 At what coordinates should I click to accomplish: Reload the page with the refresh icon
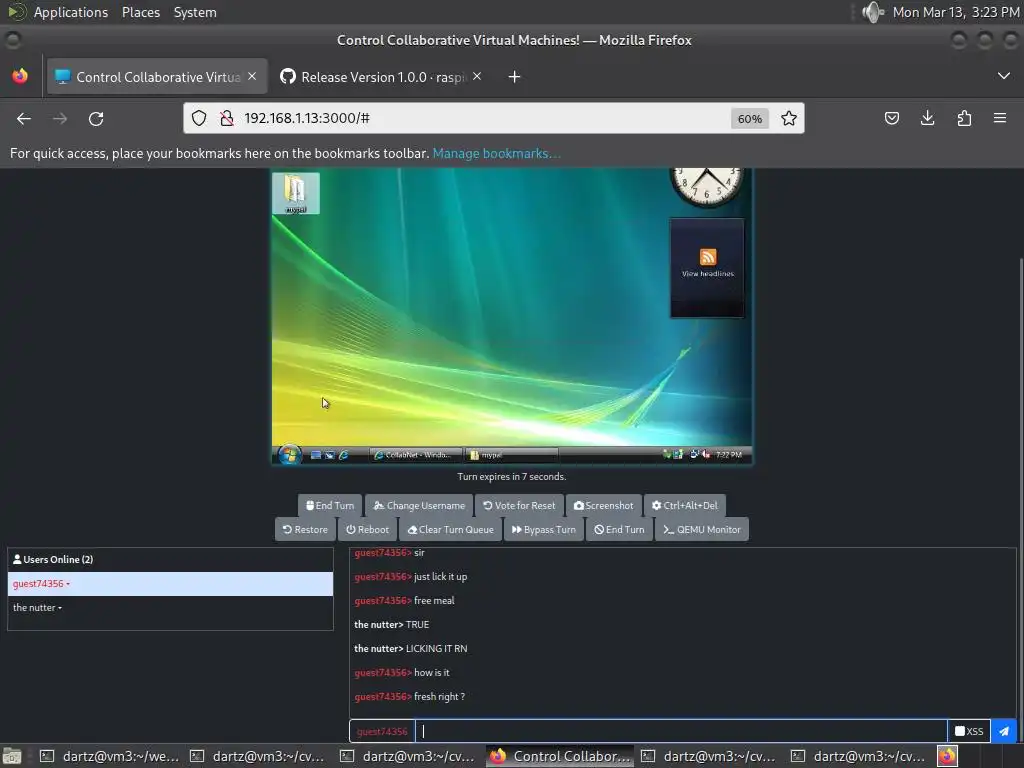point(96,118)
